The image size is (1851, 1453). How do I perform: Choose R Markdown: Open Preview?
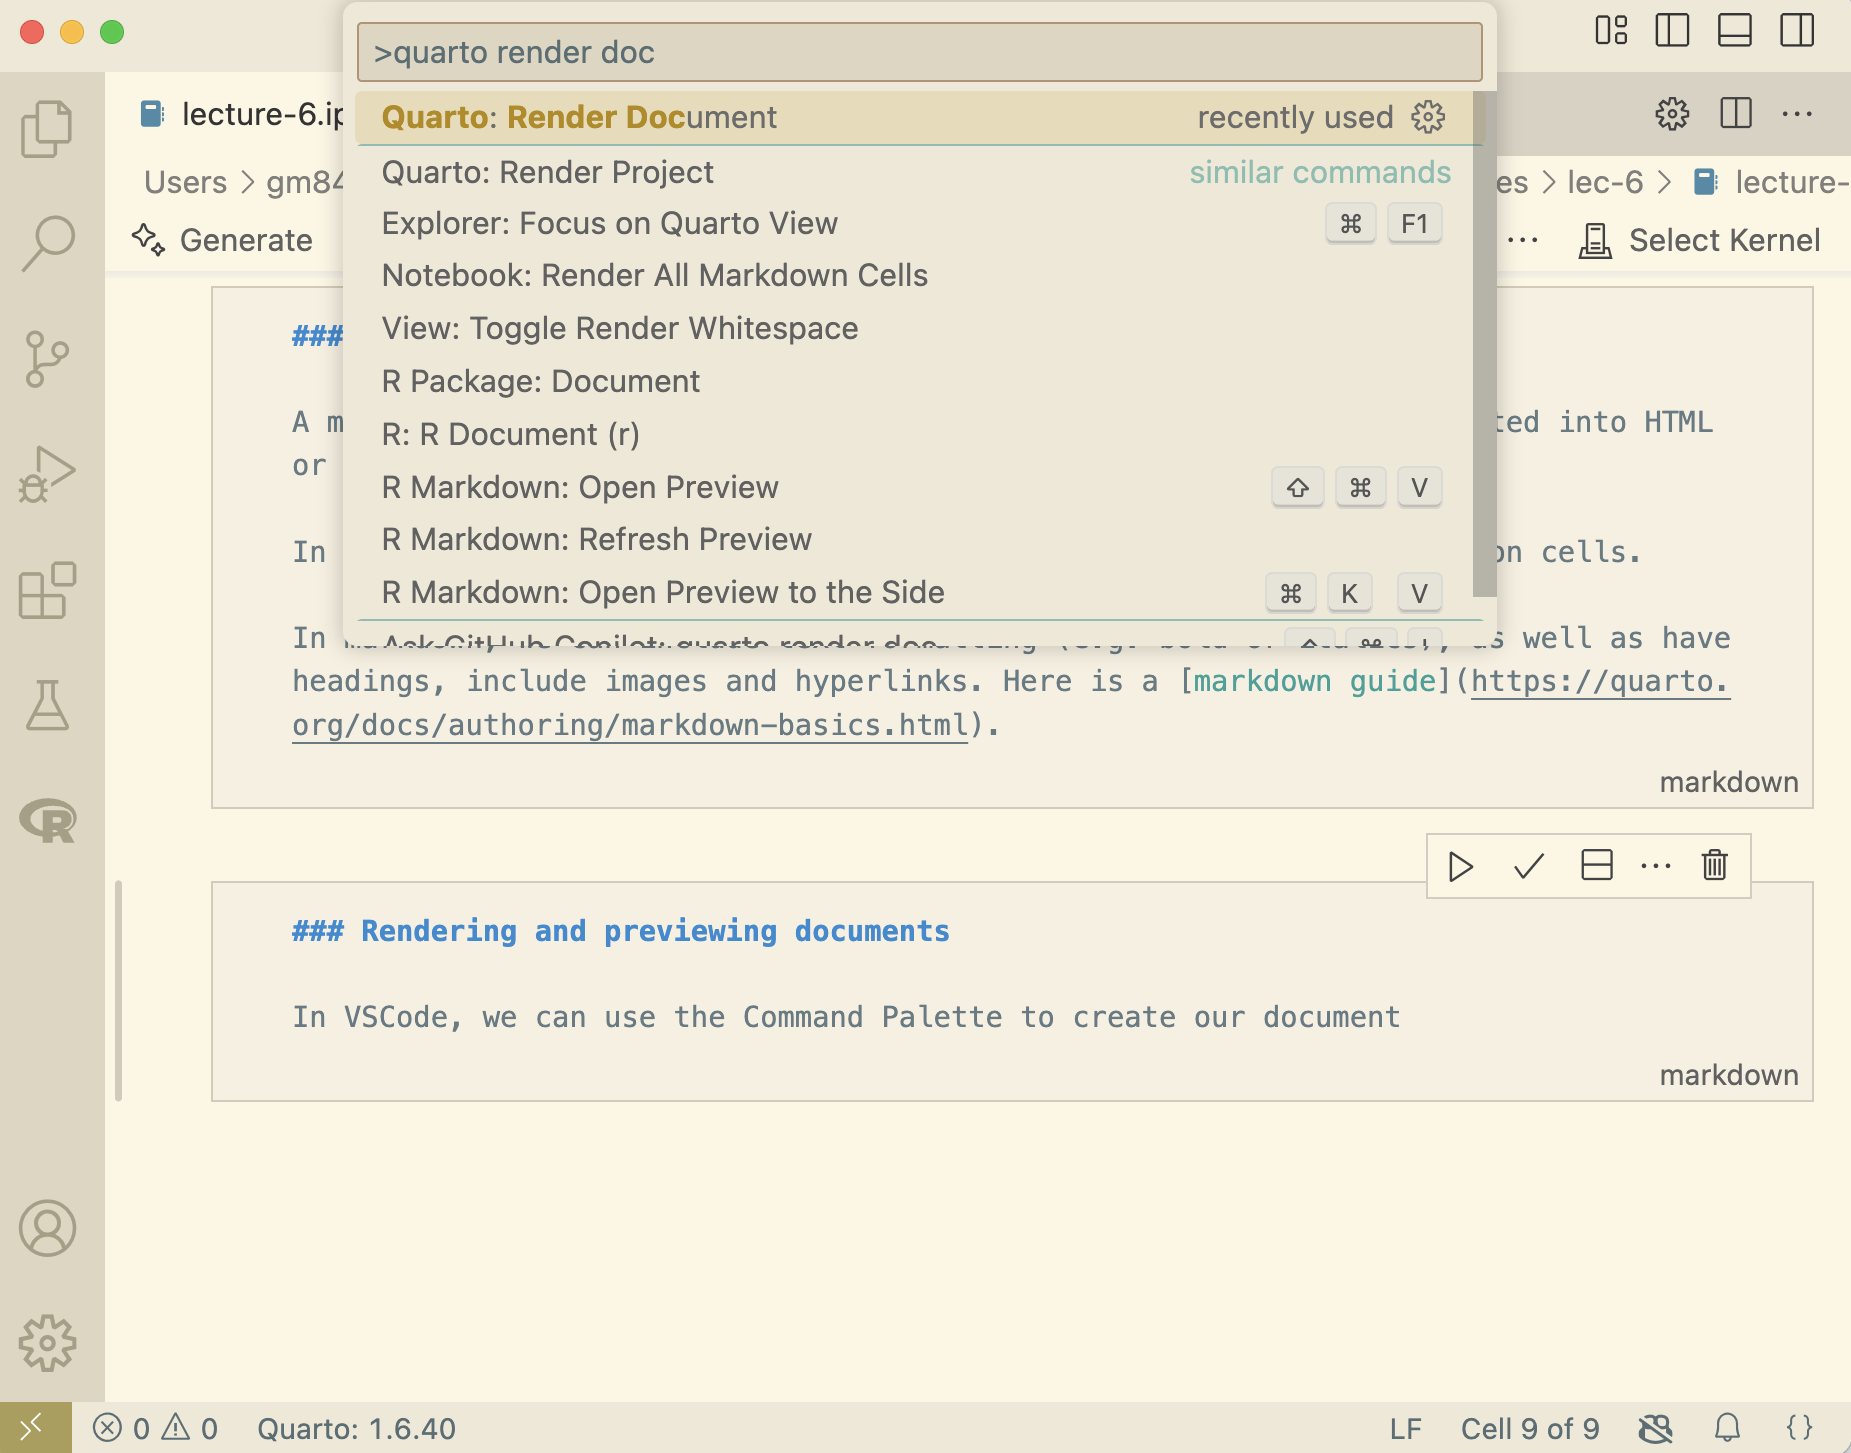914,488
